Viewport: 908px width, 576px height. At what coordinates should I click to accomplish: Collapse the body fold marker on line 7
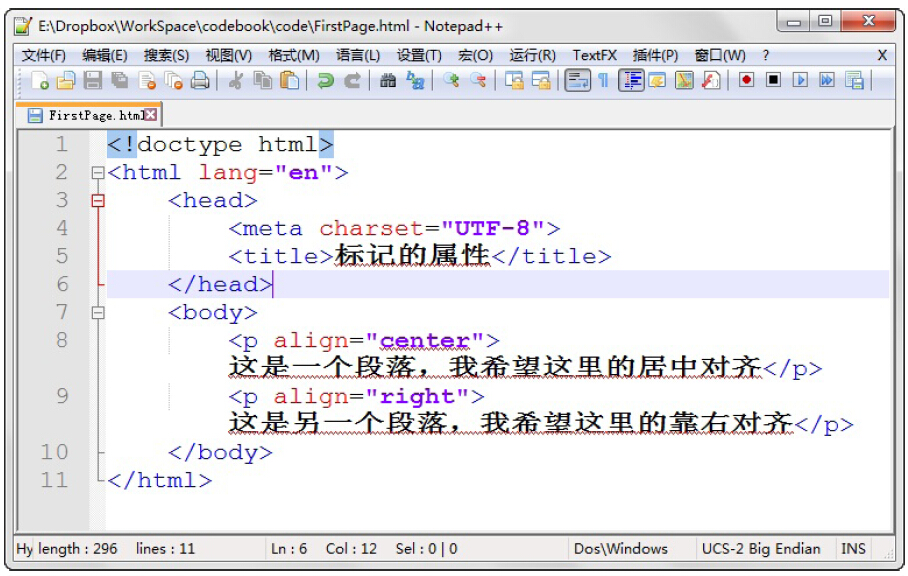click(98, 313)
